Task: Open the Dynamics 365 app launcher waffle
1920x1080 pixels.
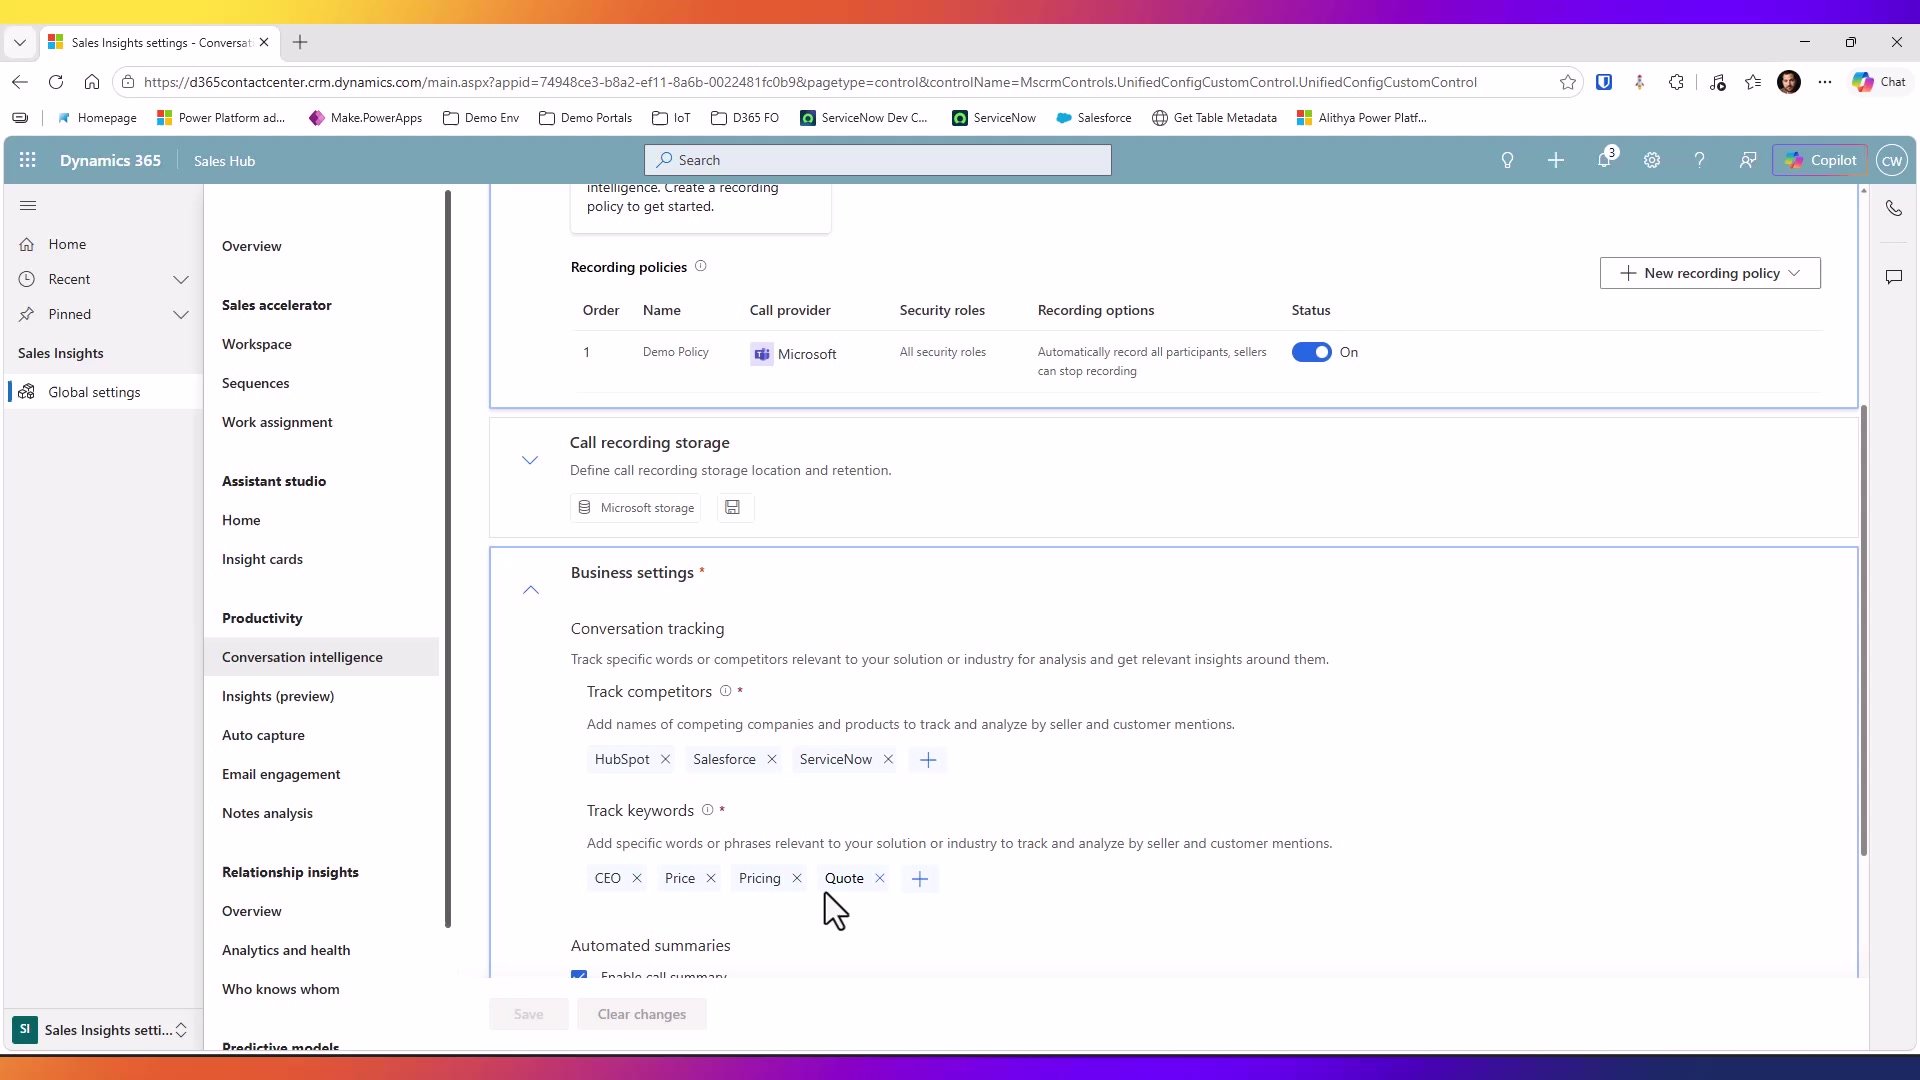Action: pyautogui.click(x=28, y=160)
